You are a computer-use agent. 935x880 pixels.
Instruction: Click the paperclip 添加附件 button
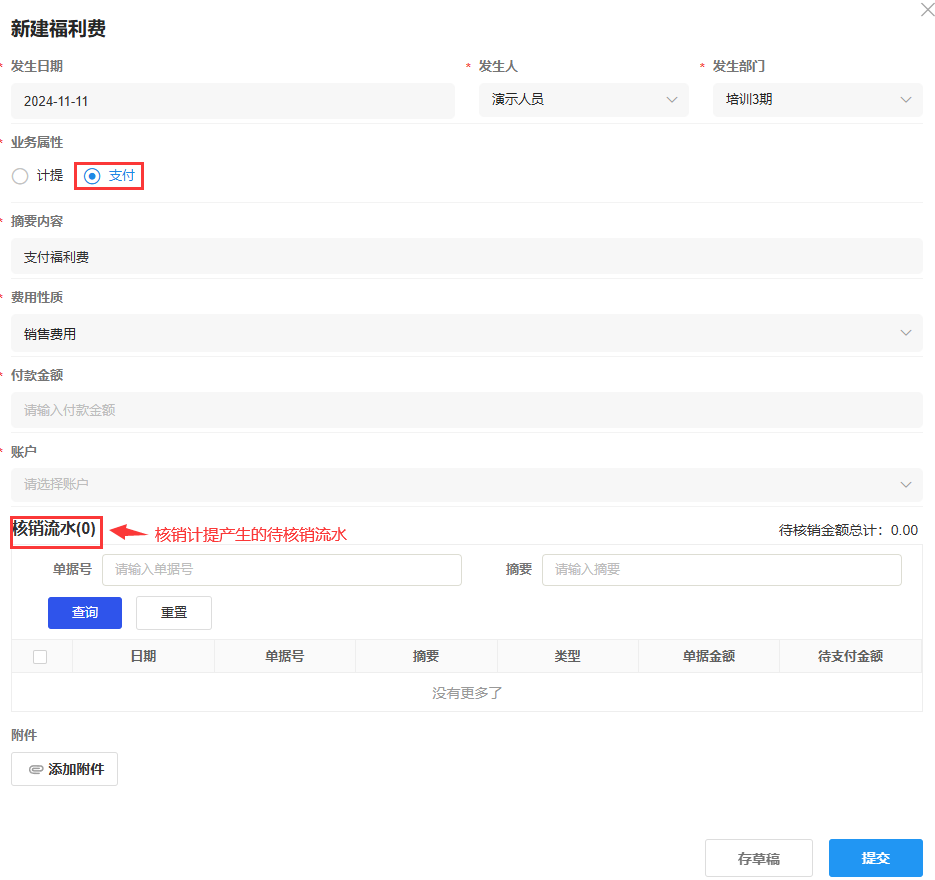click(65, 769)
